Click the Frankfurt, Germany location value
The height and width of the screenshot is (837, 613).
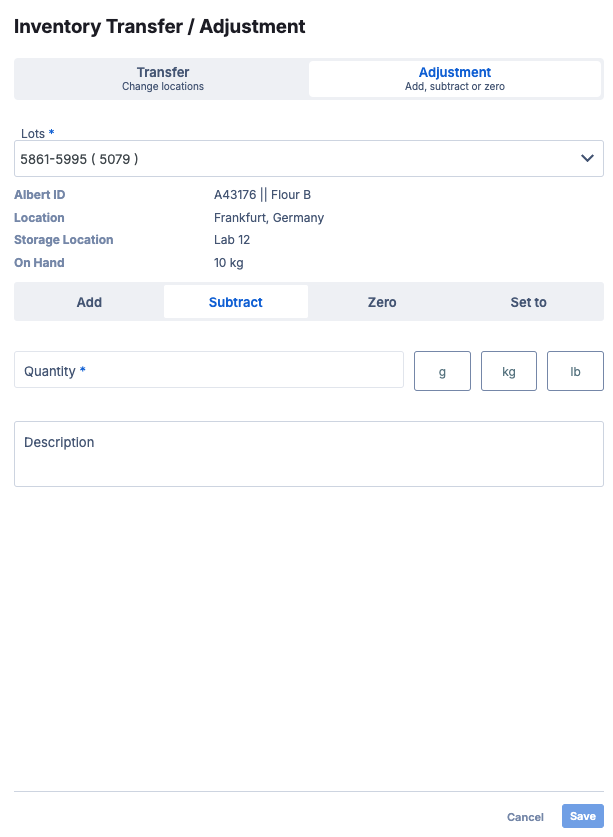269,218
